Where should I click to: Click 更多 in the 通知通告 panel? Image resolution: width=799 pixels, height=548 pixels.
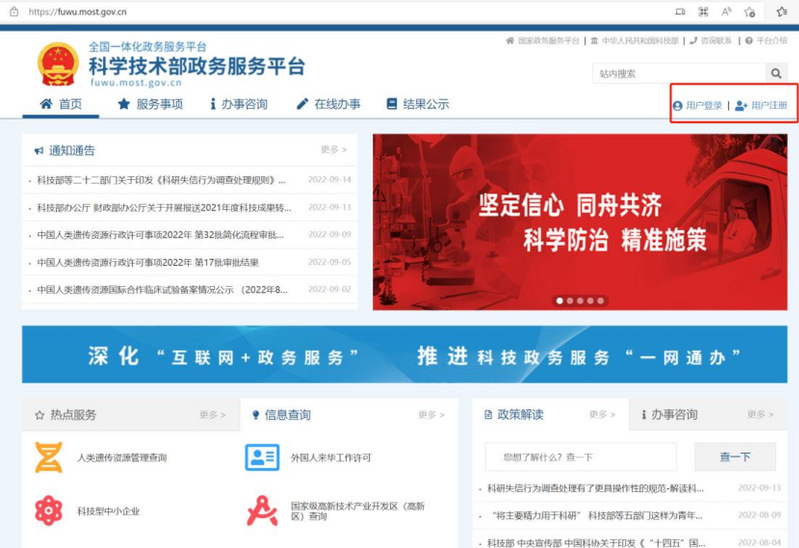334,149
